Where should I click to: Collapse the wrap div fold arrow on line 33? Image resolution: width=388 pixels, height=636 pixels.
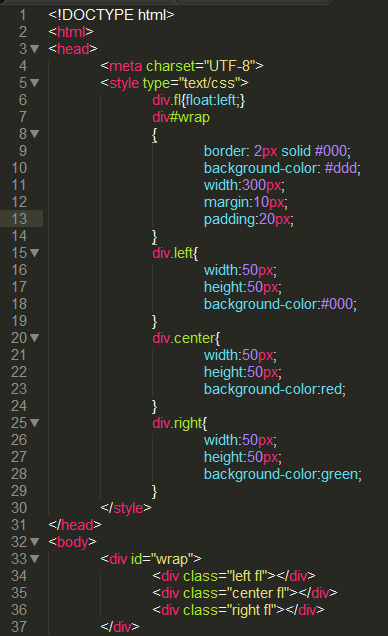[x=35, y=559]
